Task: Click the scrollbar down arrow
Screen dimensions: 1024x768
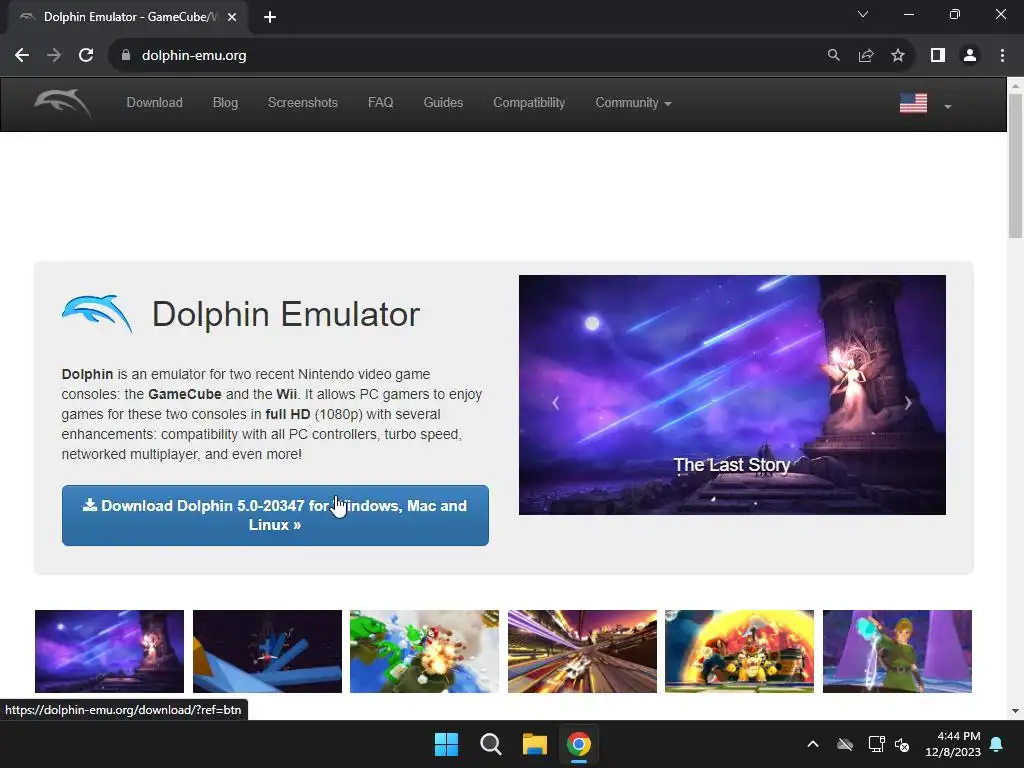Action: [1016, 711]
